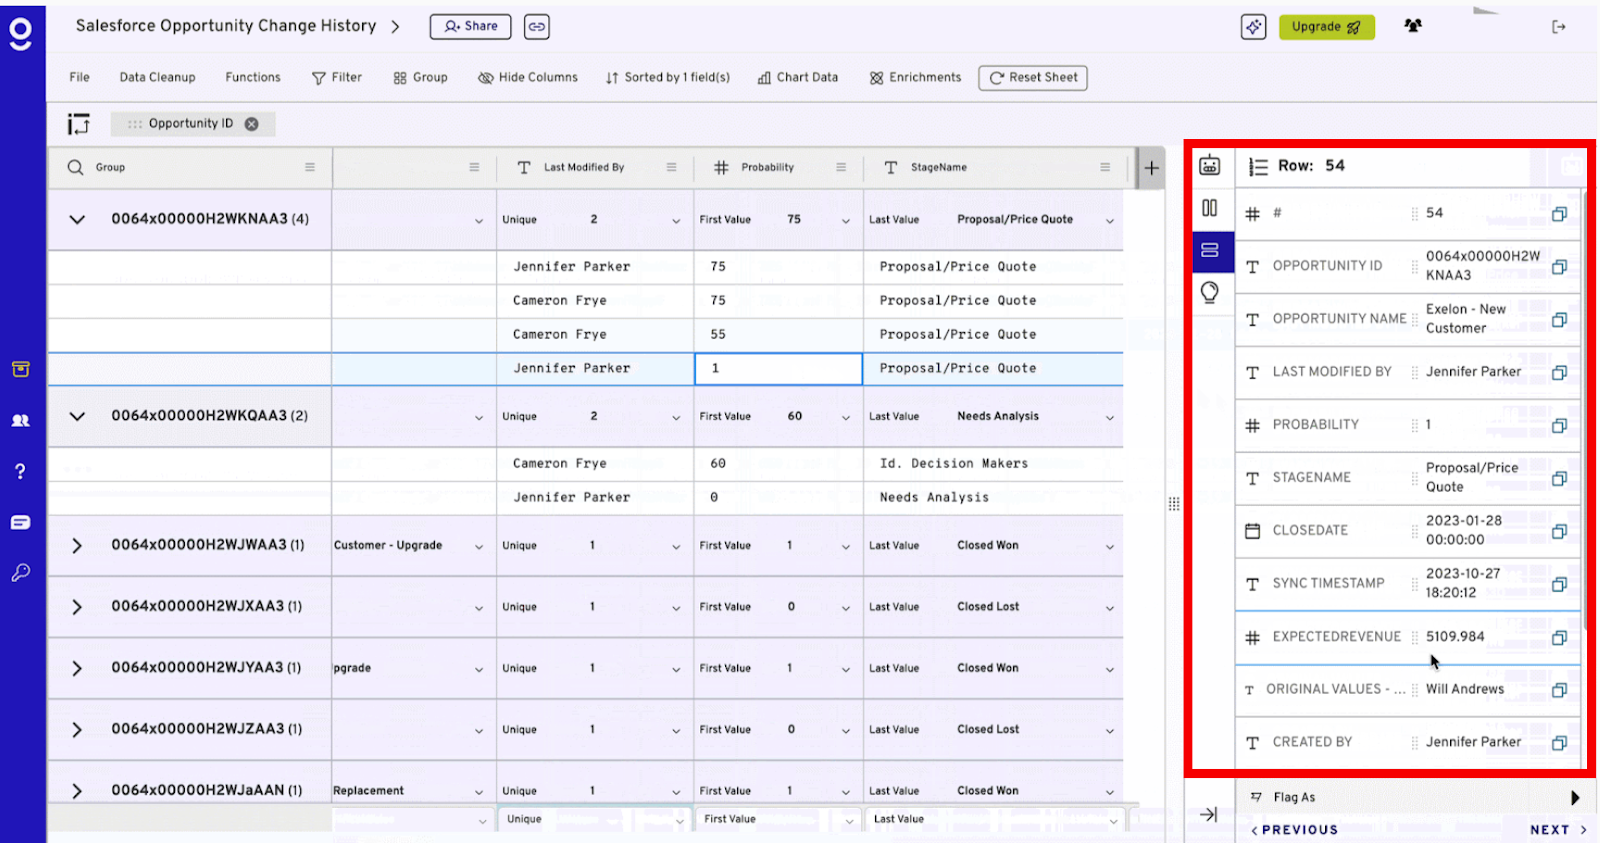Collapse the row detail panel with arrow icon
This screenshot has height=843, width=1600.
1209,814
